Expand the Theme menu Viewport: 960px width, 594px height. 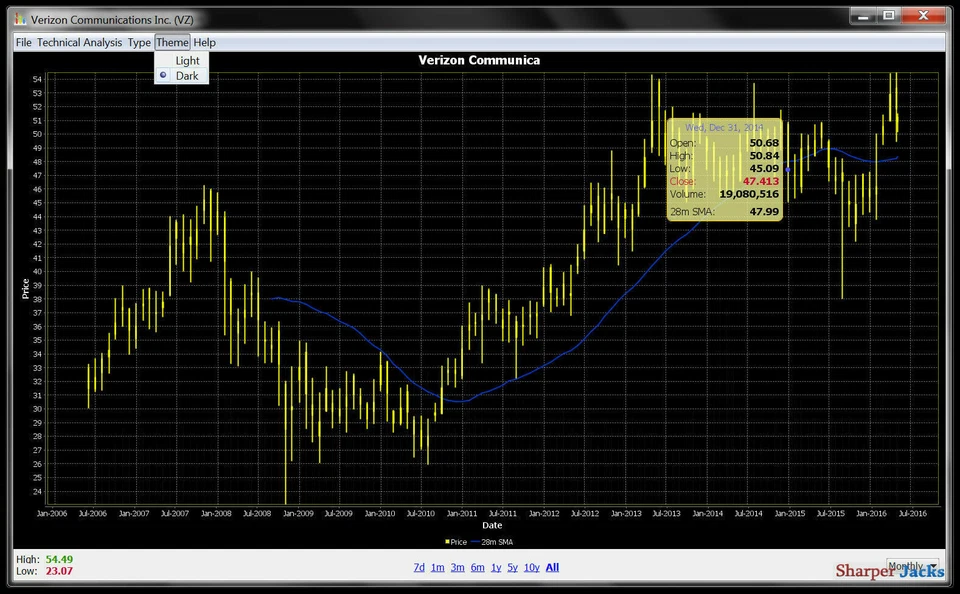point(171,42)
